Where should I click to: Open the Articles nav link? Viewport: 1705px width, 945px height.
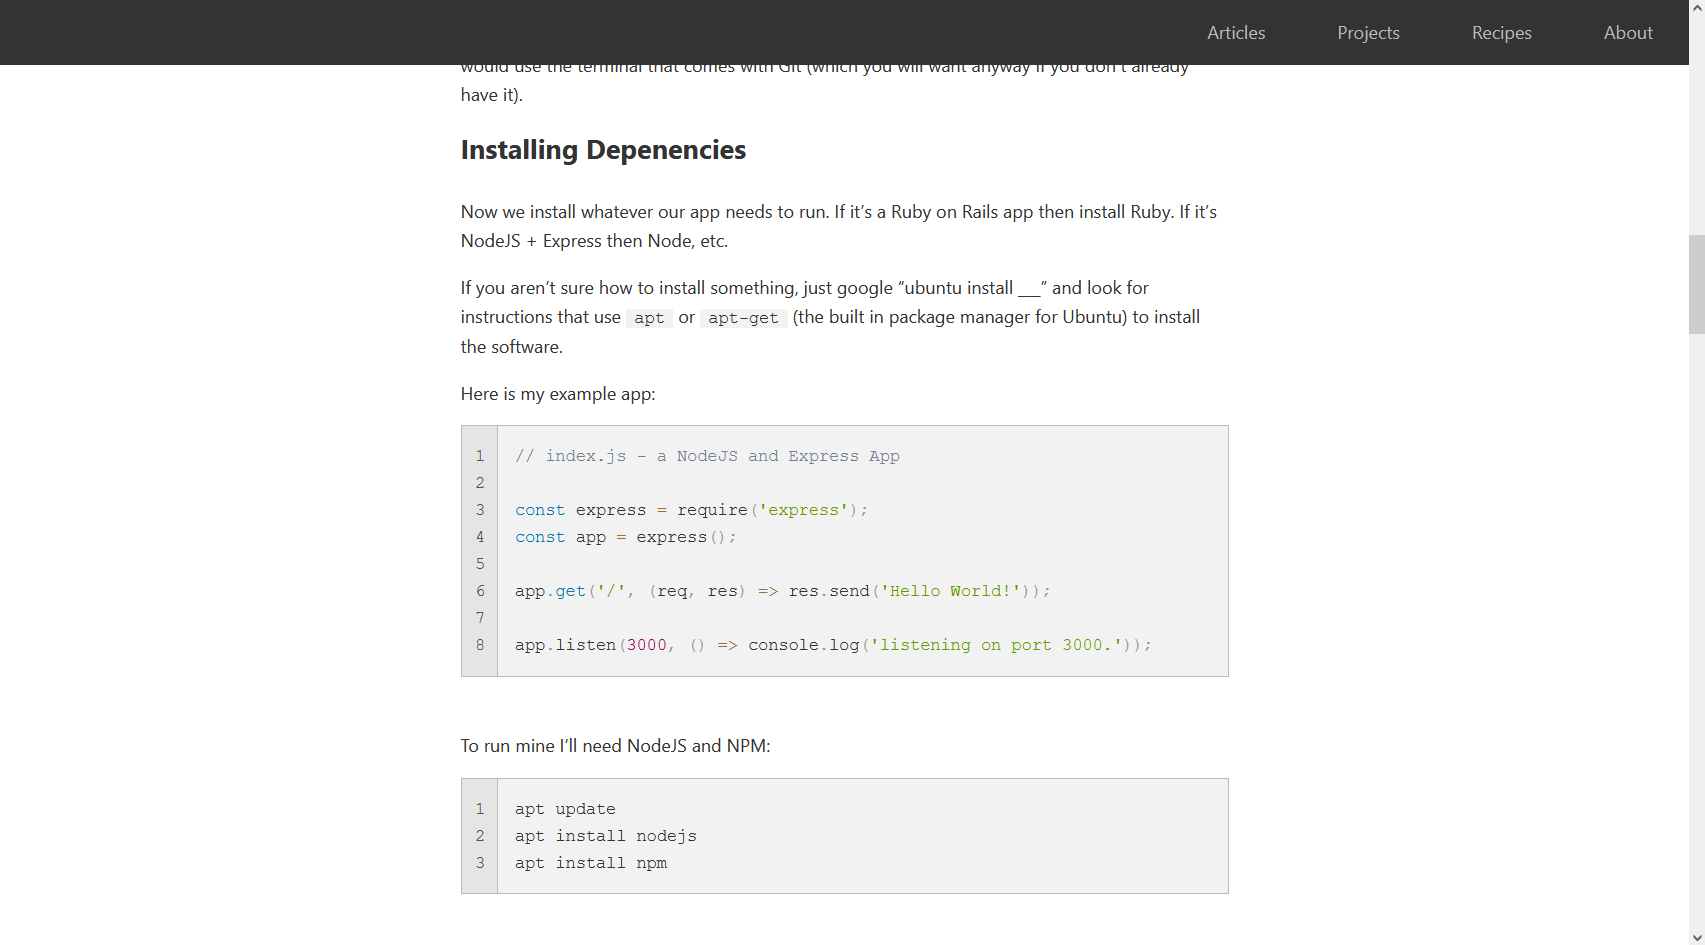(1236, 32)
